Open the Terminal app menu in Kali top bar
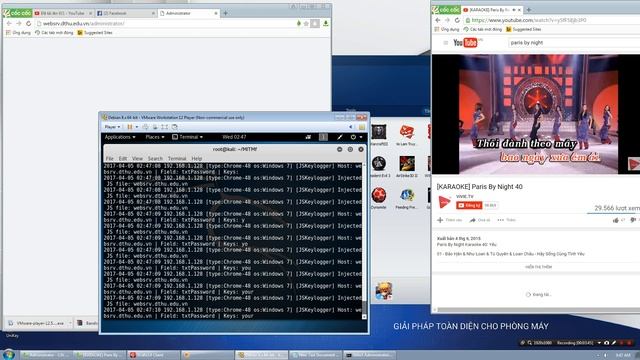The width and height of the screenshot is (640, 360). click(x=187, y=137)
